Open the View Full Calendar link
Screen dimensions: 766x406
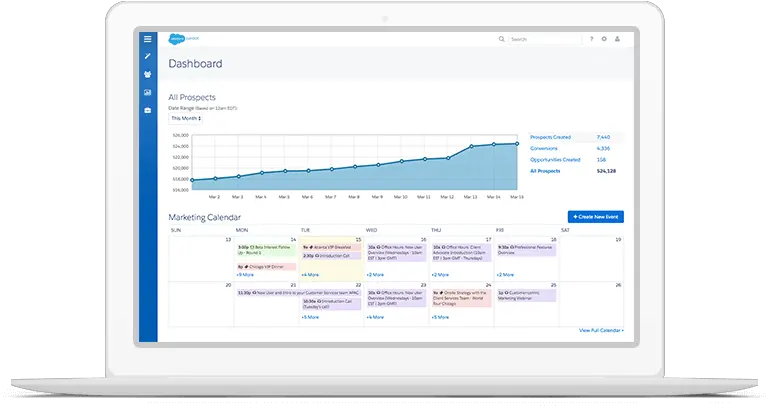coord(600,329)
